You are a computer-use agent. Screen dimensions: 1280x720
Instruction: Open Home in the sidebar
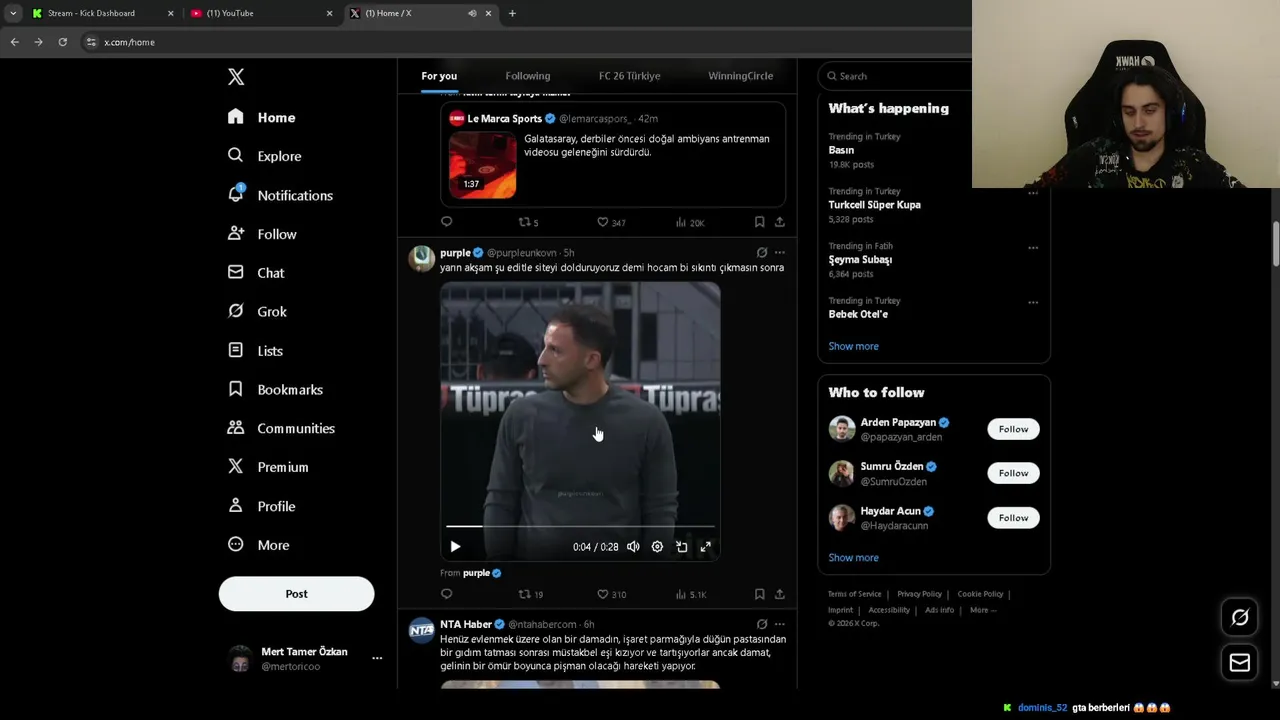pos(261,117)
